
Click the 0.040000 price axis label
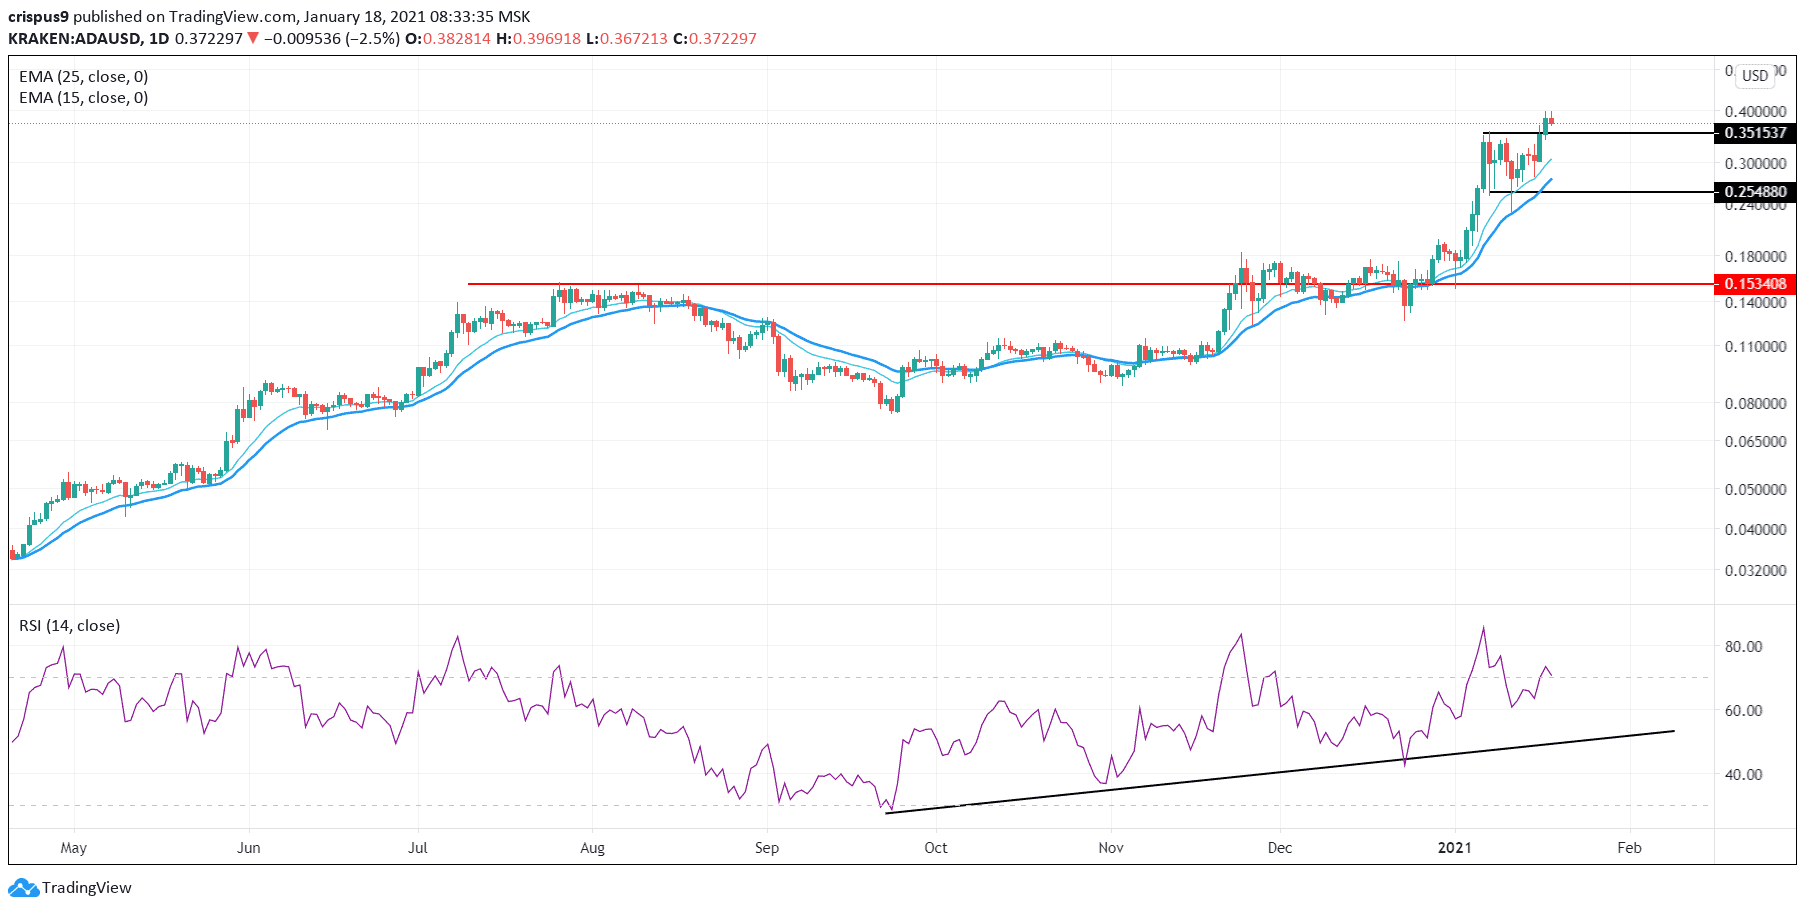1755,529
